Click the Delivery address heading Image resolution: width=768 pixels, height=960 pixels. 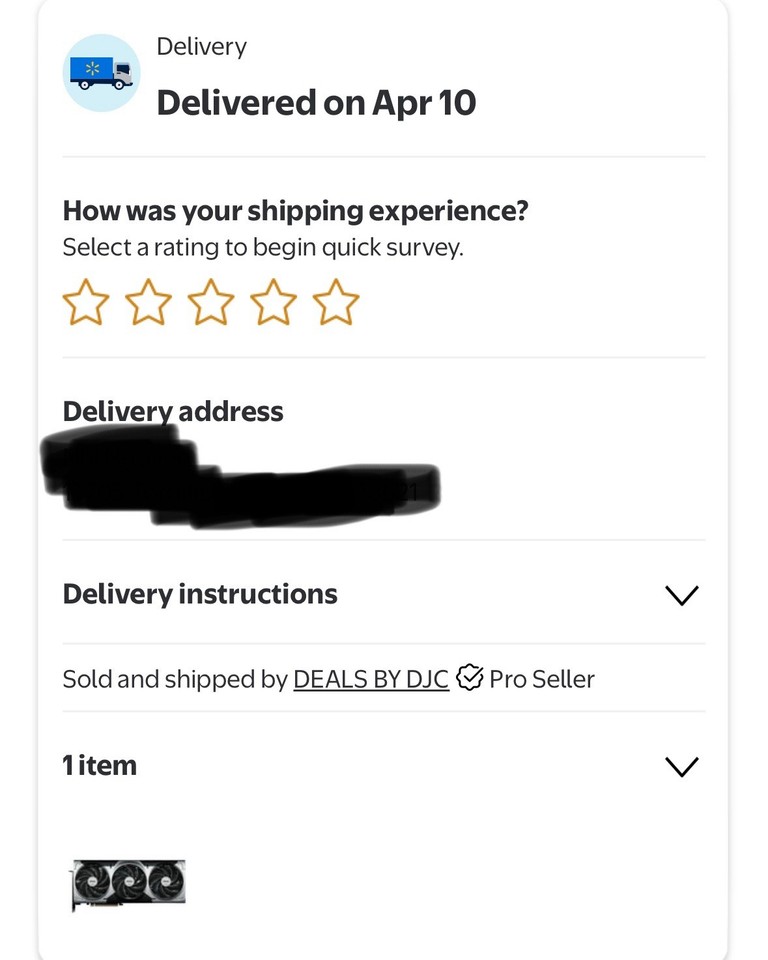point(173,412)
